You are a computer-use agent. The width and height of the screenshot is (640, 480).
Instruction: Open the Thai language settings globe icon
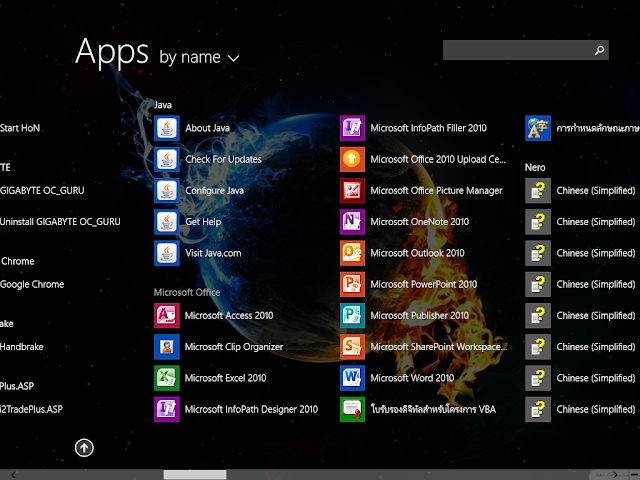coord(538,128)
